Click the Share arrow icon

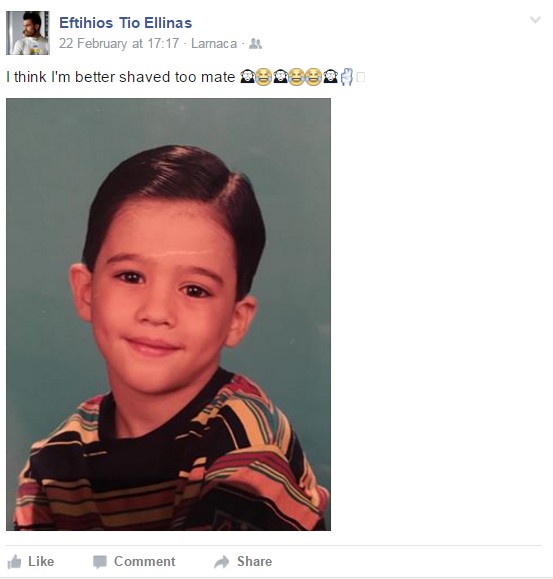pos(221,562)
